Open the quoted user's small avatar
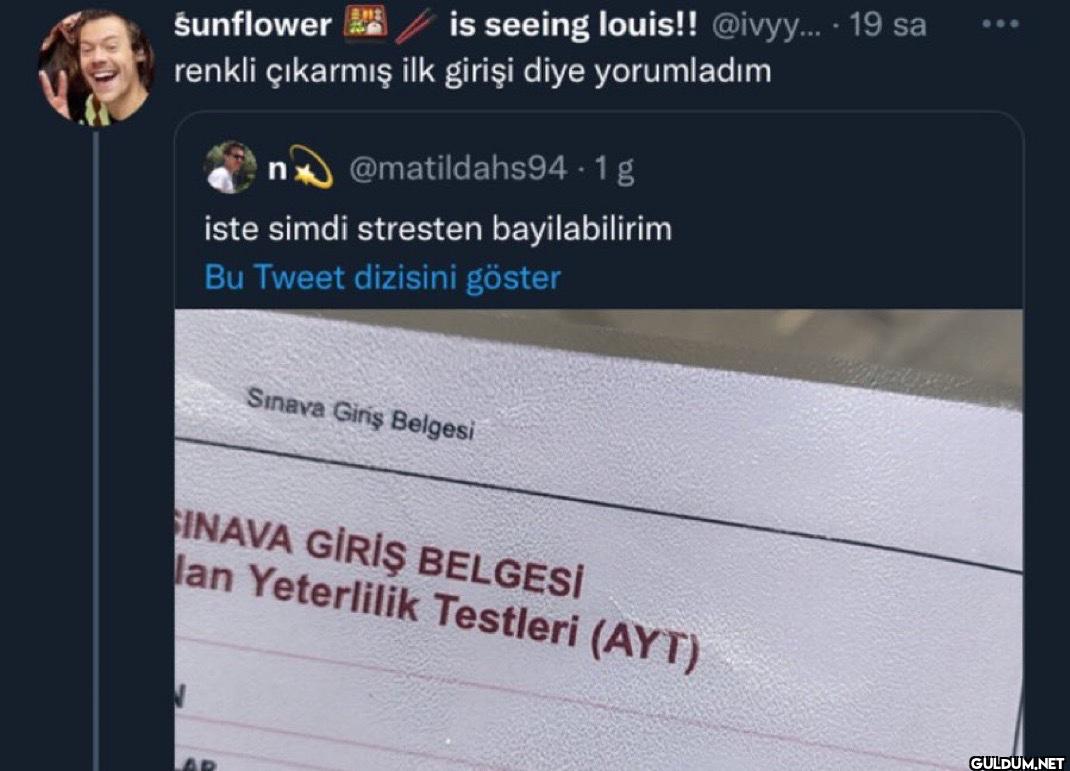The height and width of the screenshot is (771, 1070). pyautogui.click(x=231, y=167)
